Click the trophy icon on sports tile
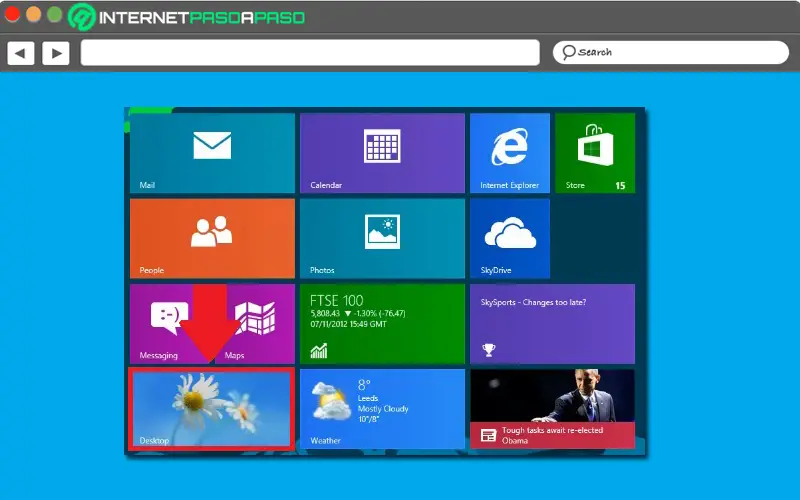This screenshot has width=800, height=500. pos(489,350)
